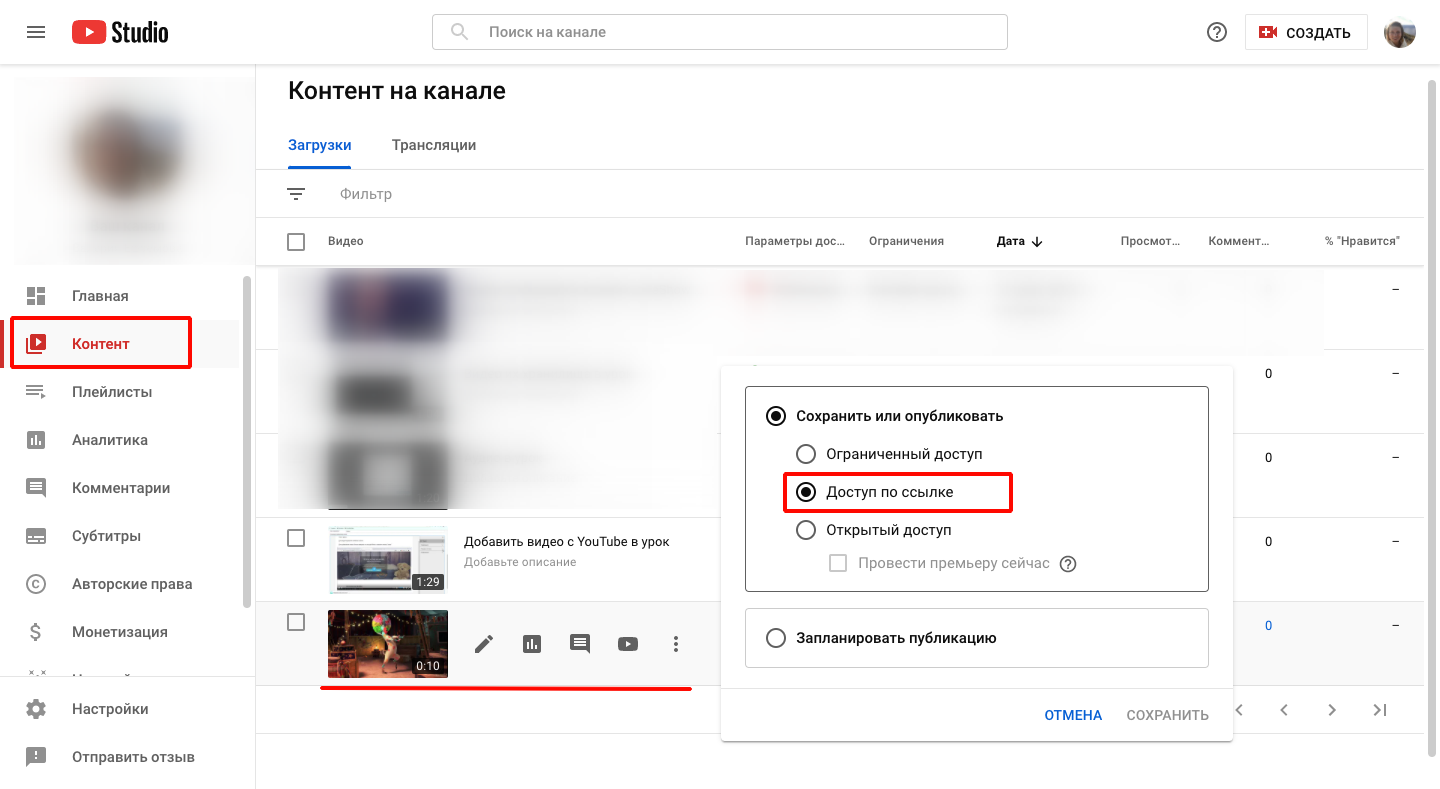The height and width of the screenshot is (789, 1440).
Task: Open the hamburger navigation menu
Action: coord(36,32)
